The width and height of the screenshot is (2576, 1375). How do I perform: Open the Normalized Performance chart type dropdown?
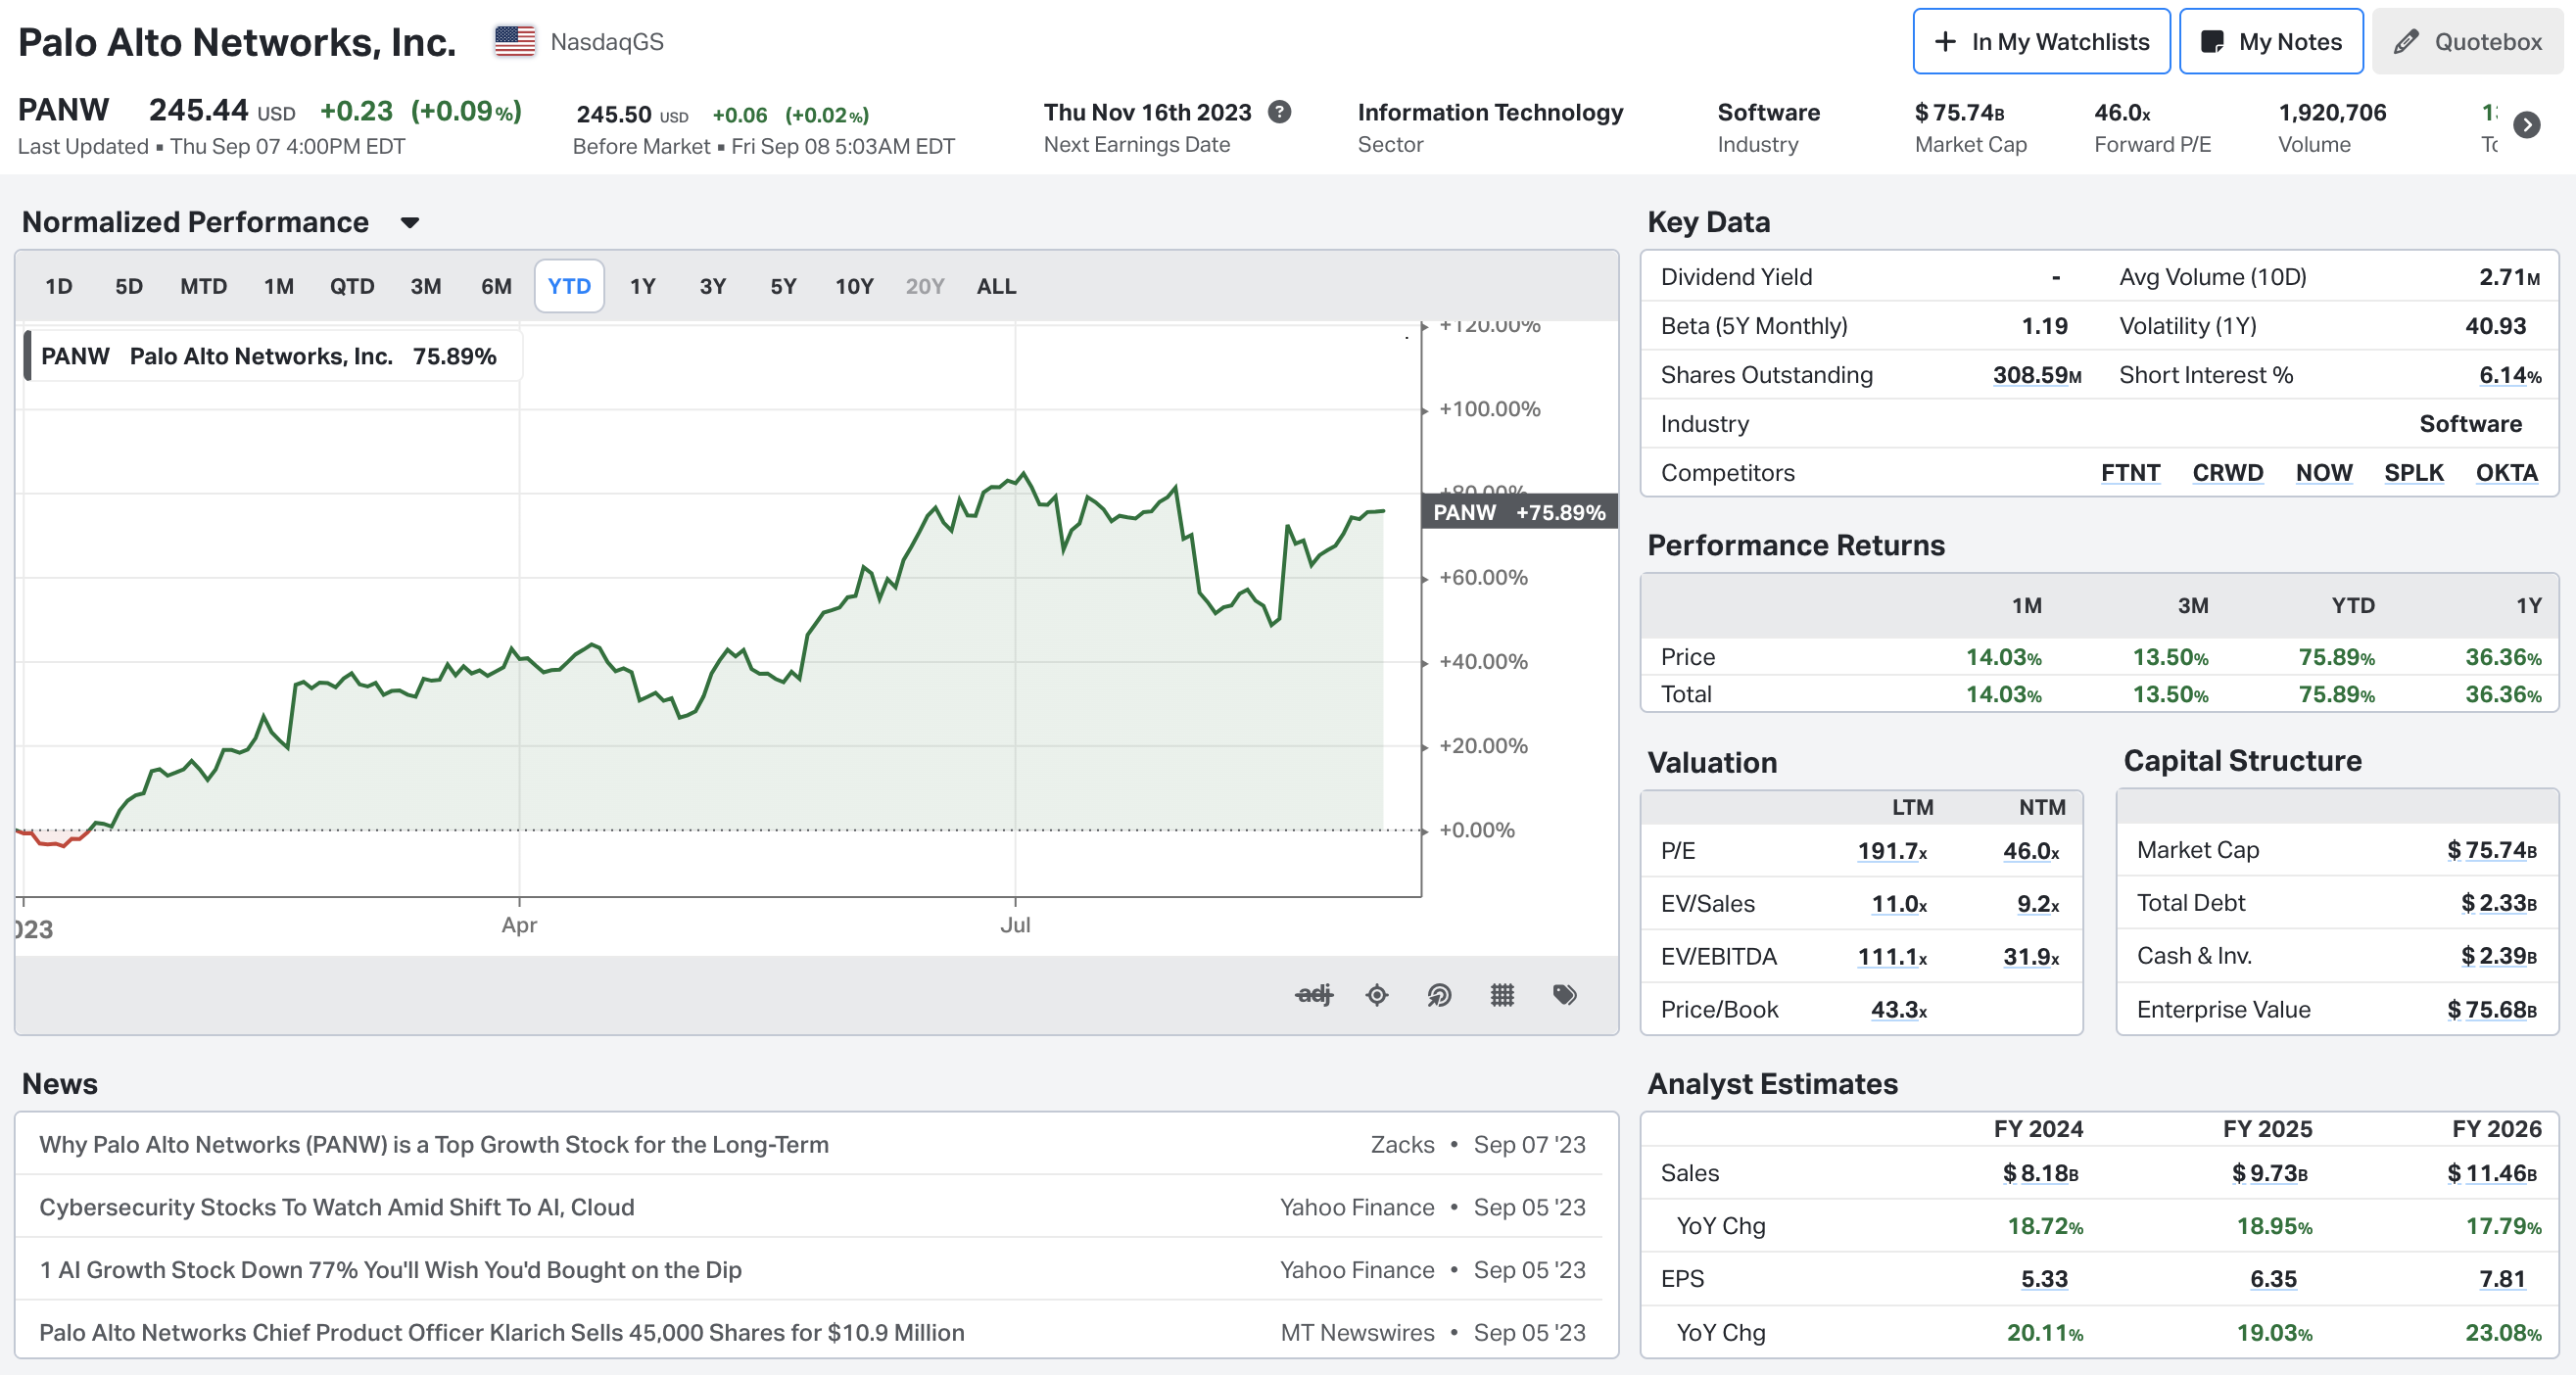coord(410,222)
